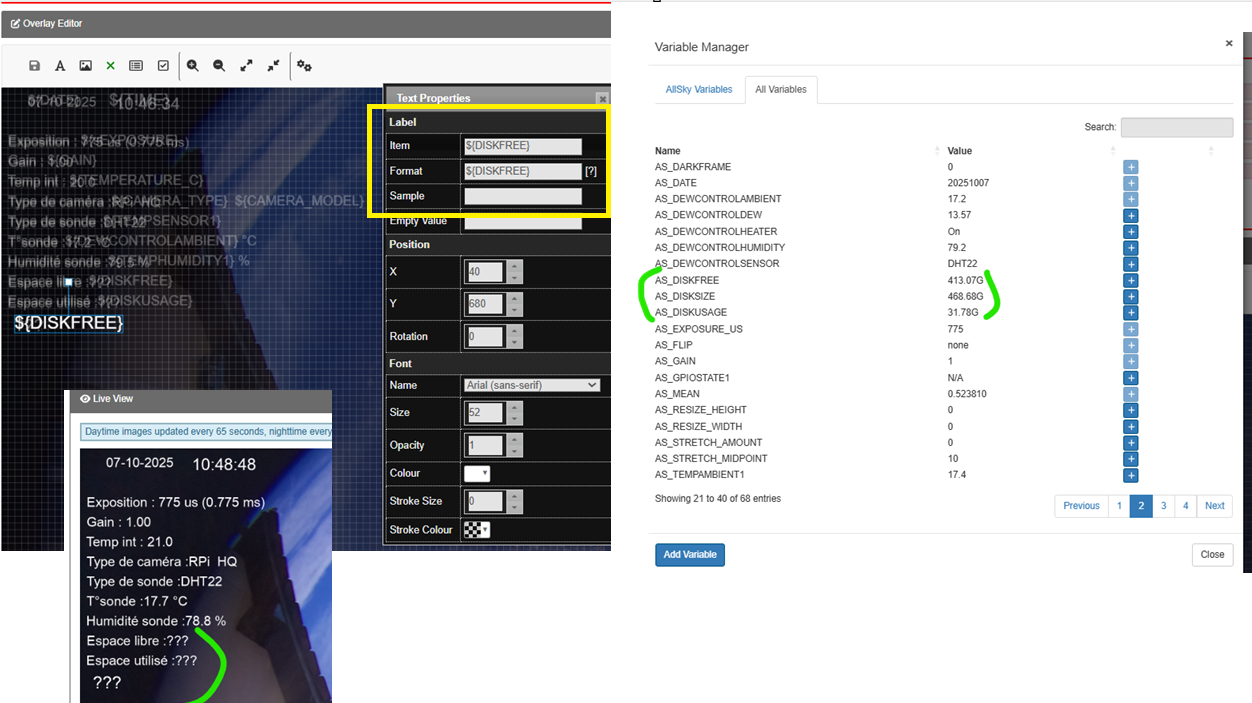Viewport: 1252px width, 703px height.
Task: Close the Variable Manager with the X
Action: point(1229,44)
